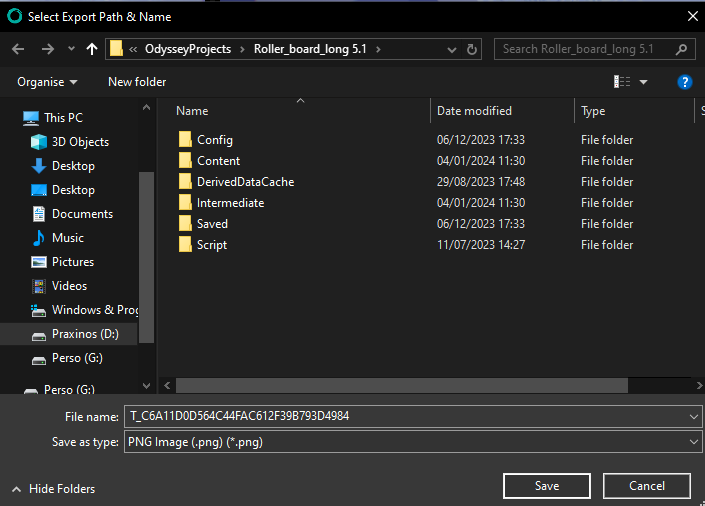Click the up one level arrow
Screen dimensions: 705x506
(x=93, y=48)
